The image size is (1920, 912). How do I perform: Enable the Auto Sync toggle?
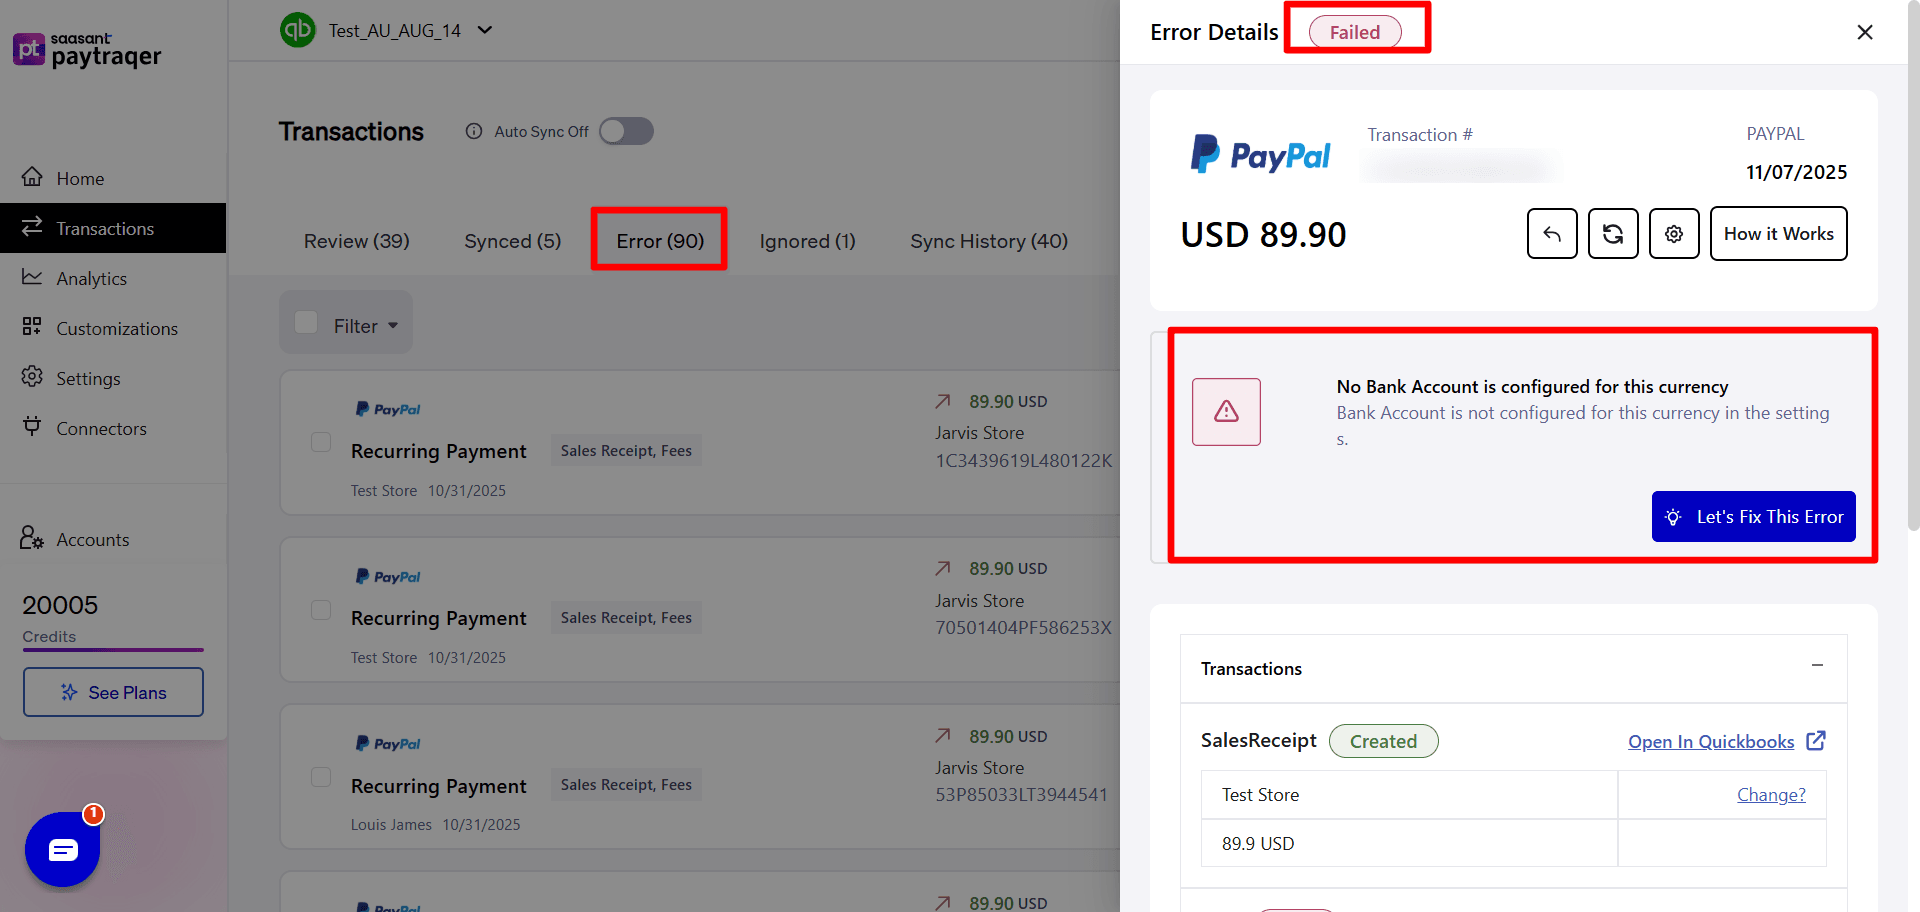click(x=626, y=131)
